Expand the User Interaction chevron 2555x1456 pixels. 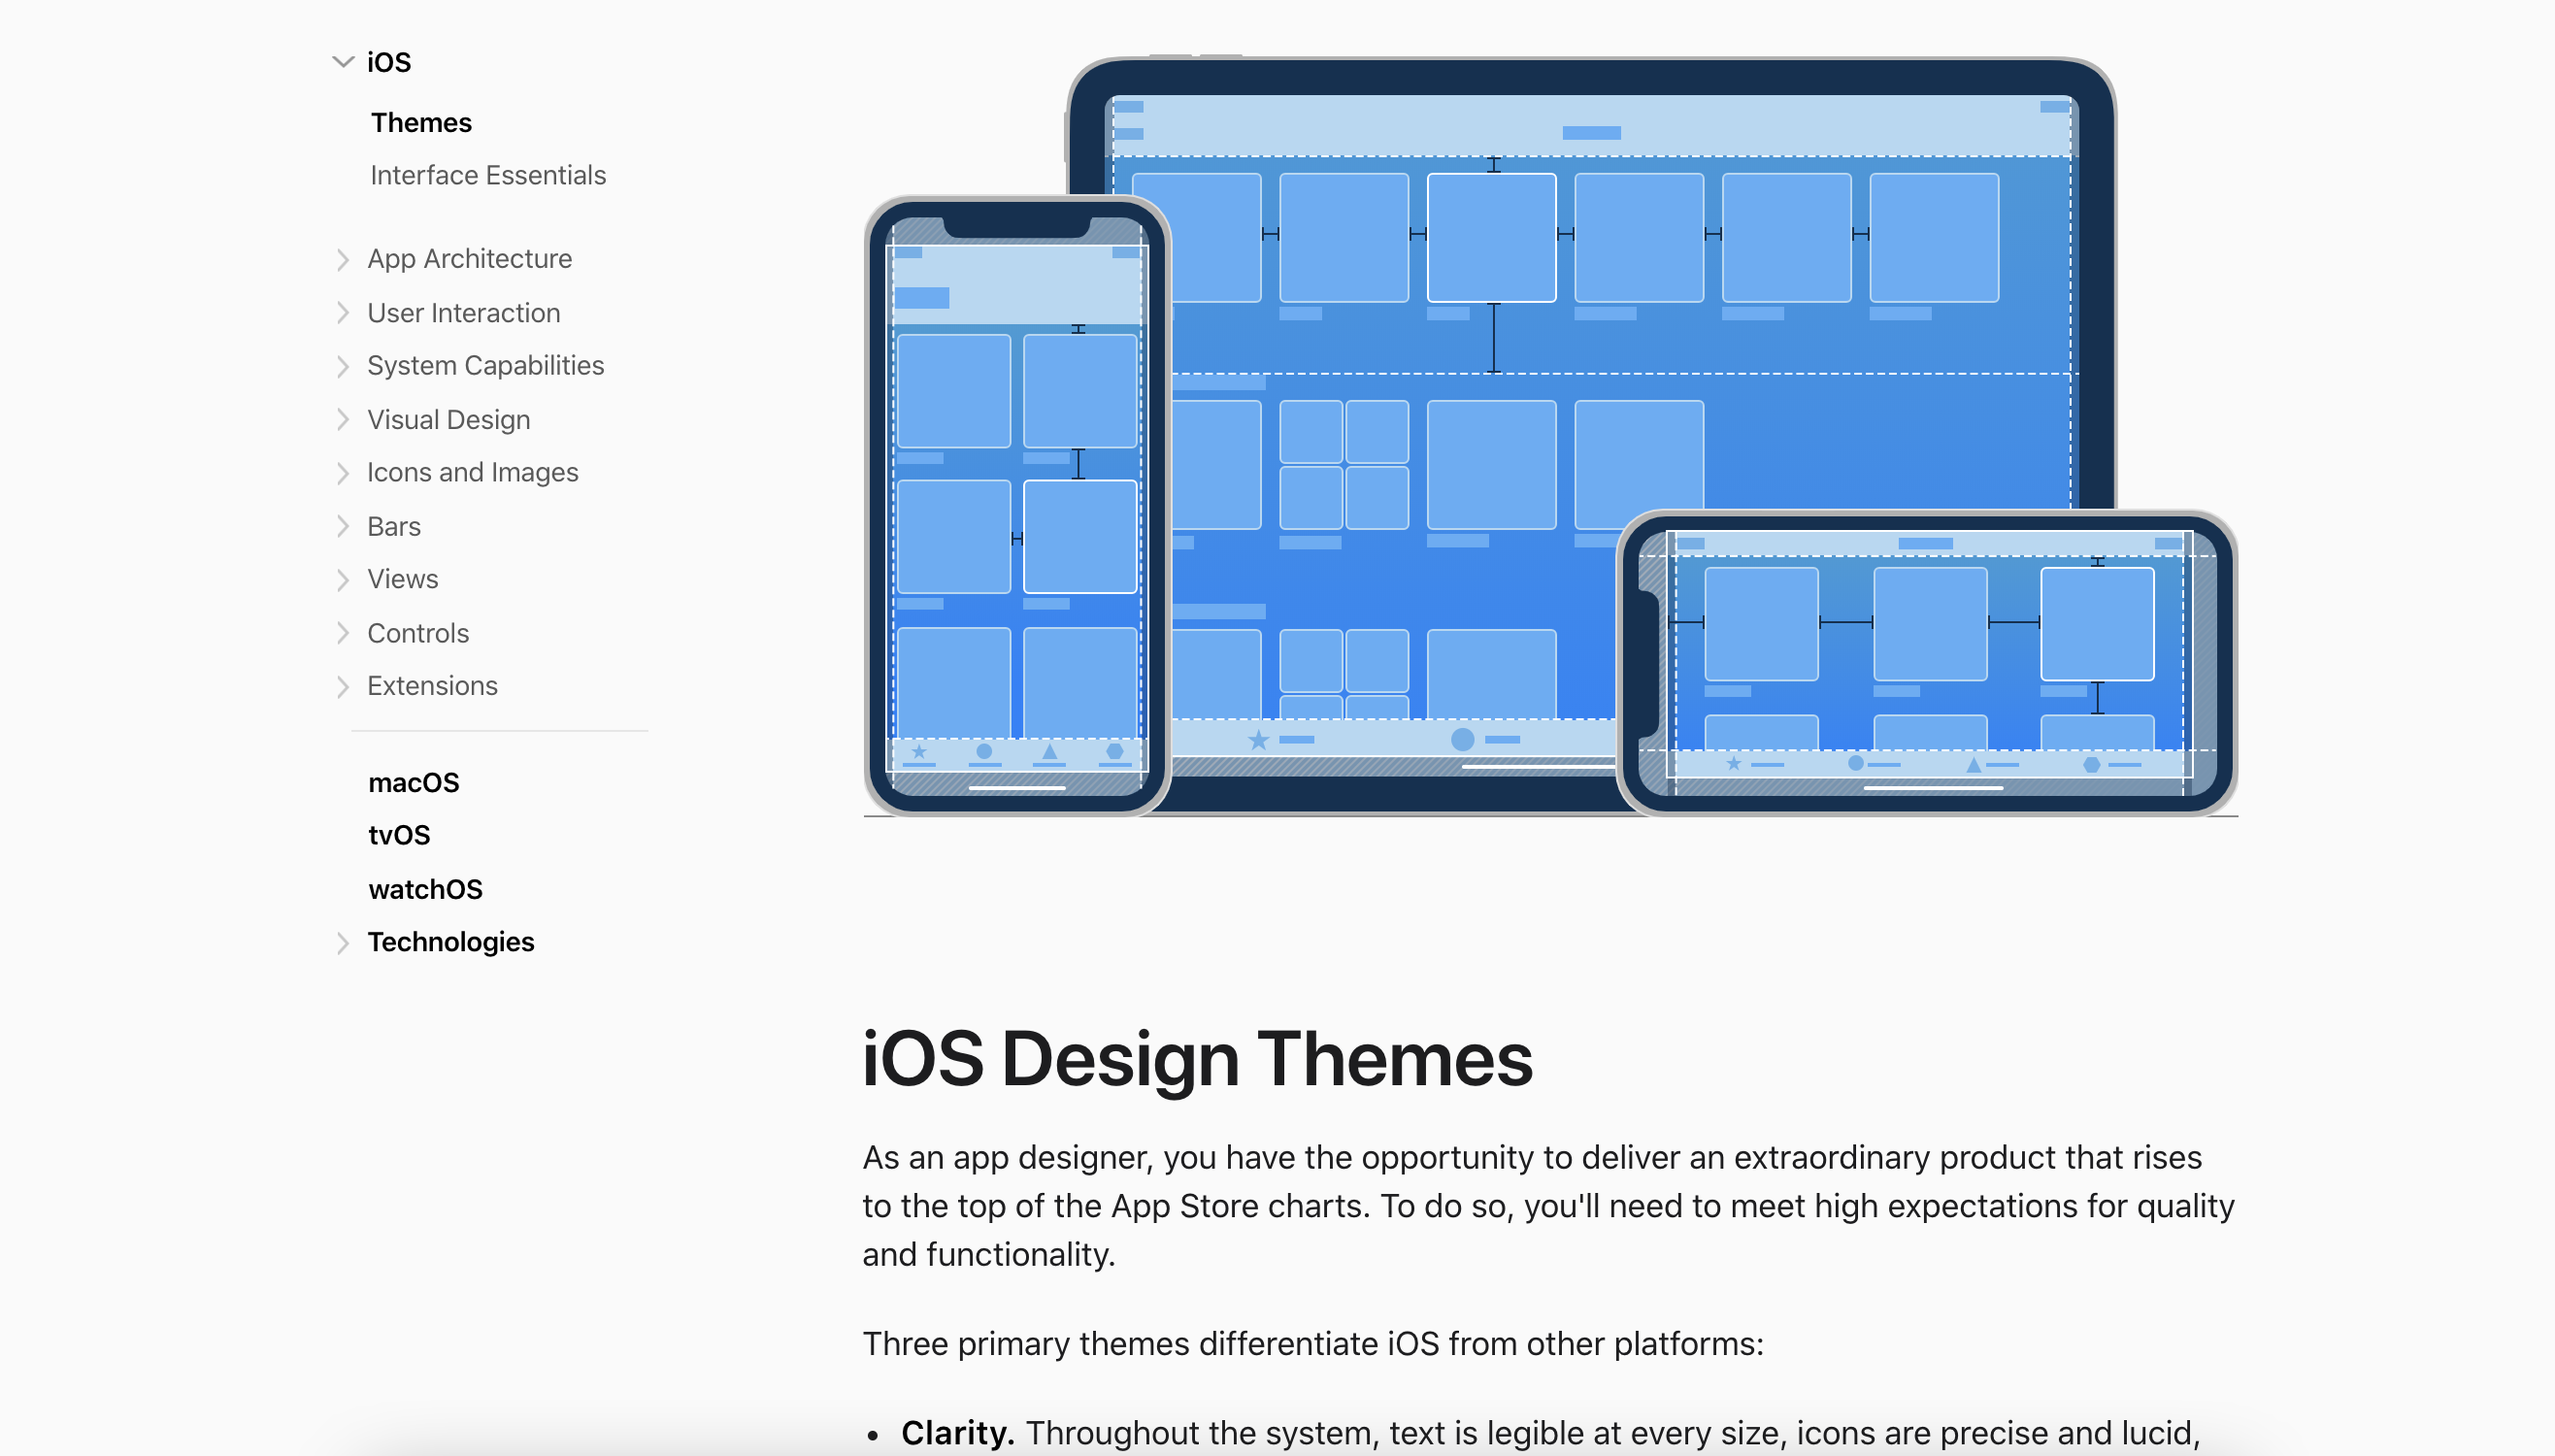342,313
